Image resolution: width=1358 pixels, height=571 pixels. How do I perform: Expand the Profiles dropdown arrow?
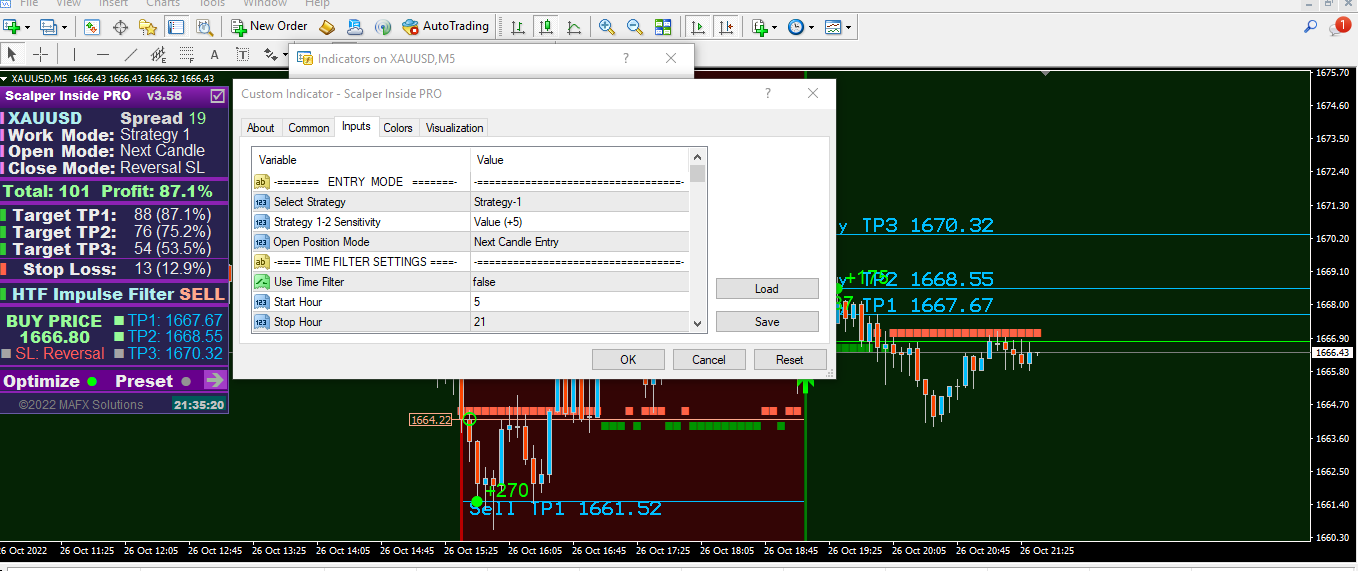(x=64, y=27)
